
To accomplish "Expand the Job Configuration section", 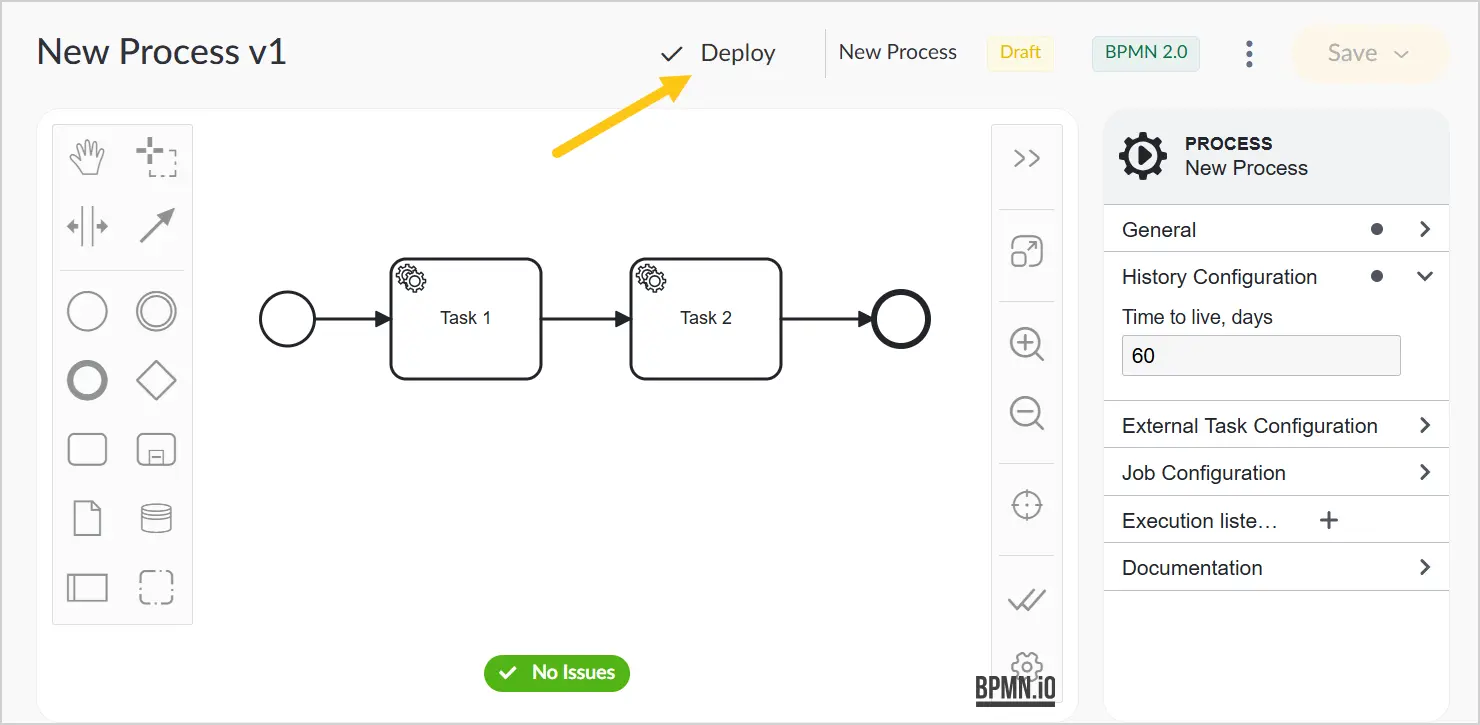I will click(1276, 473).
